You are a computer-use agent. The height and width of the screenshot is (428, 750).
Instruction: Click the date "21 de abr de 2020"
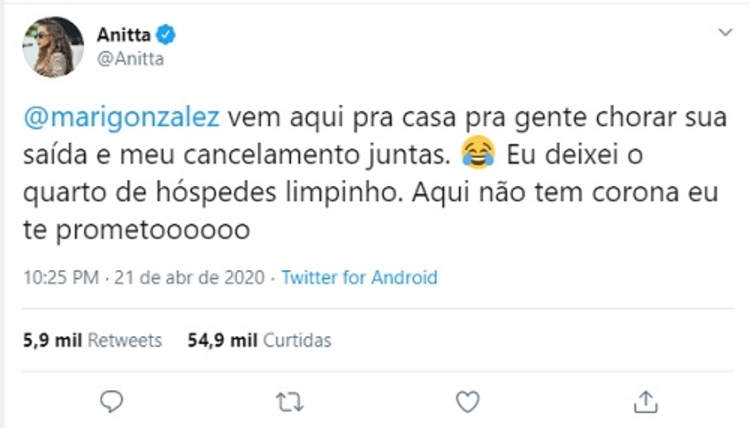[x=190, y=278]
